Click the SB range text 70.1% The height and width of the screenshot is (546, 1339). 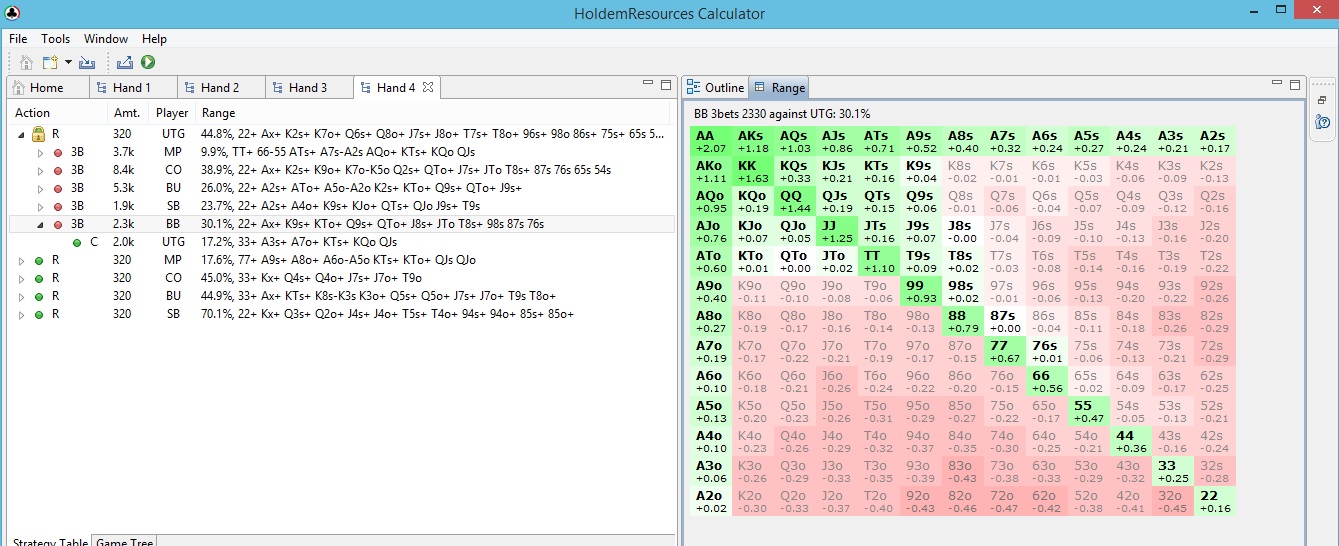(x=387, y=314)
